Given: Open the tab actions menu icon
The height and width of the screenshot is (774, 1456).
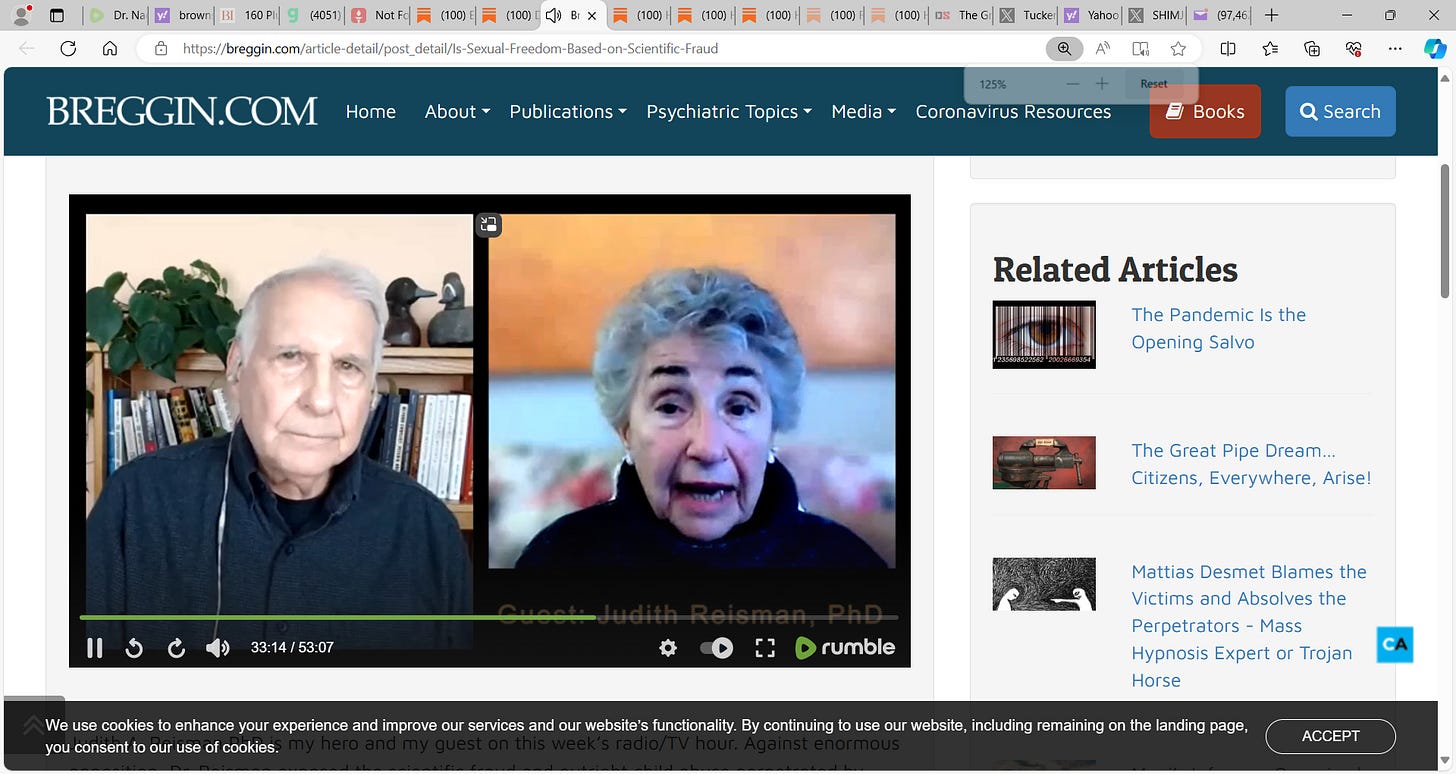Looking at the screenshot, I should click(x=56, y=15).
